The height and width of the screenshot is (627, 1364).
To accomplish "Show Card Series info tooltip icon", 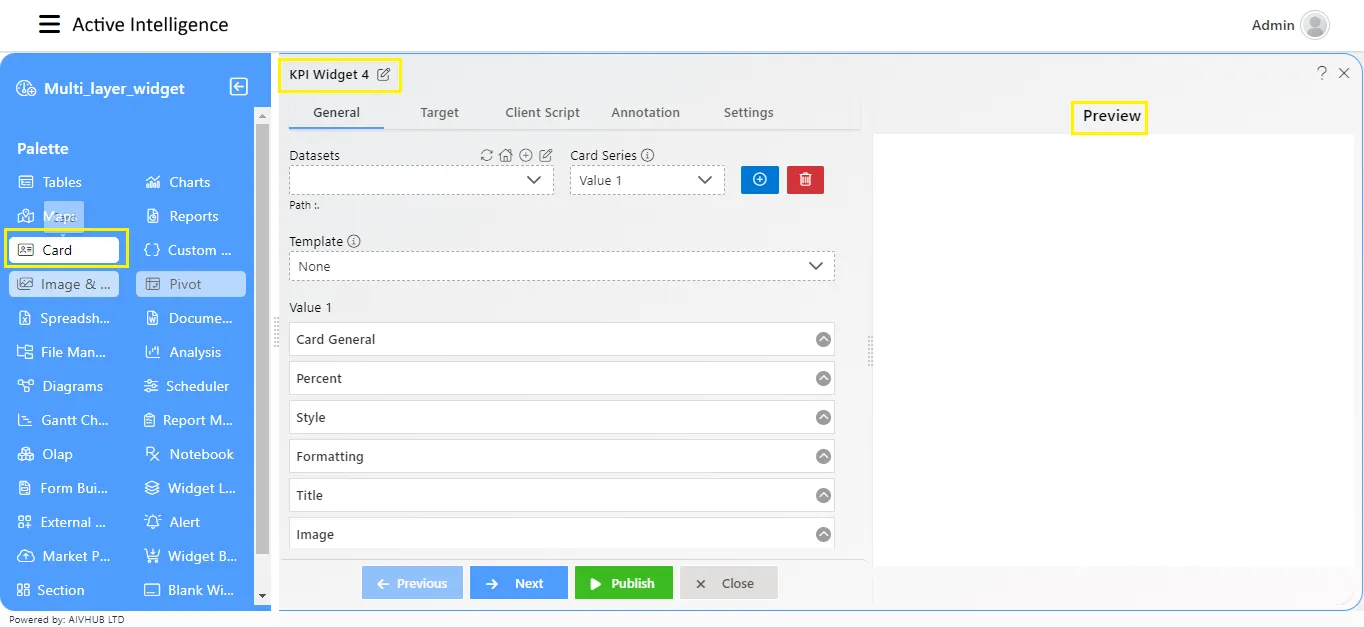I will (x=648, y=155).
